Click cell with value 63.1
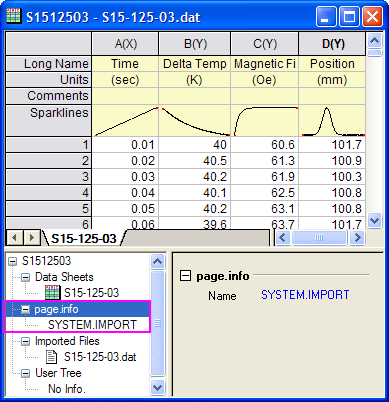389x402 pixels. (265, 209)
